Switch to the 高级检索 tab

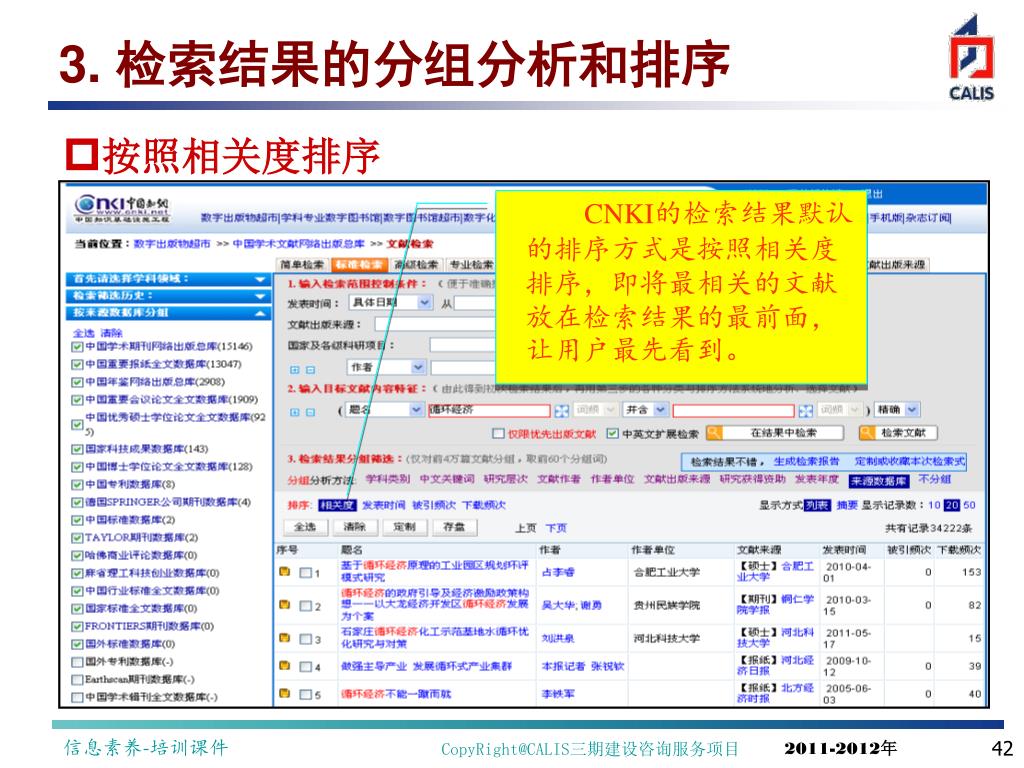point(416,264)
